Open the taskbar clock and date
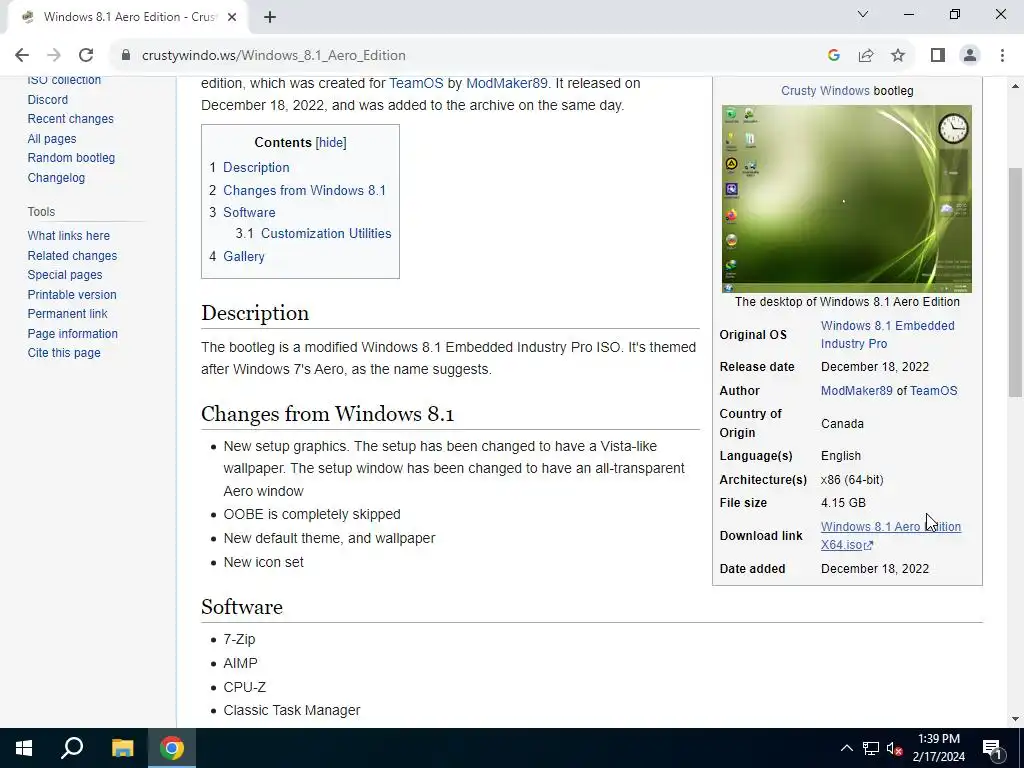This screenshot has width=1024, height=768. (x=939, y=748)
